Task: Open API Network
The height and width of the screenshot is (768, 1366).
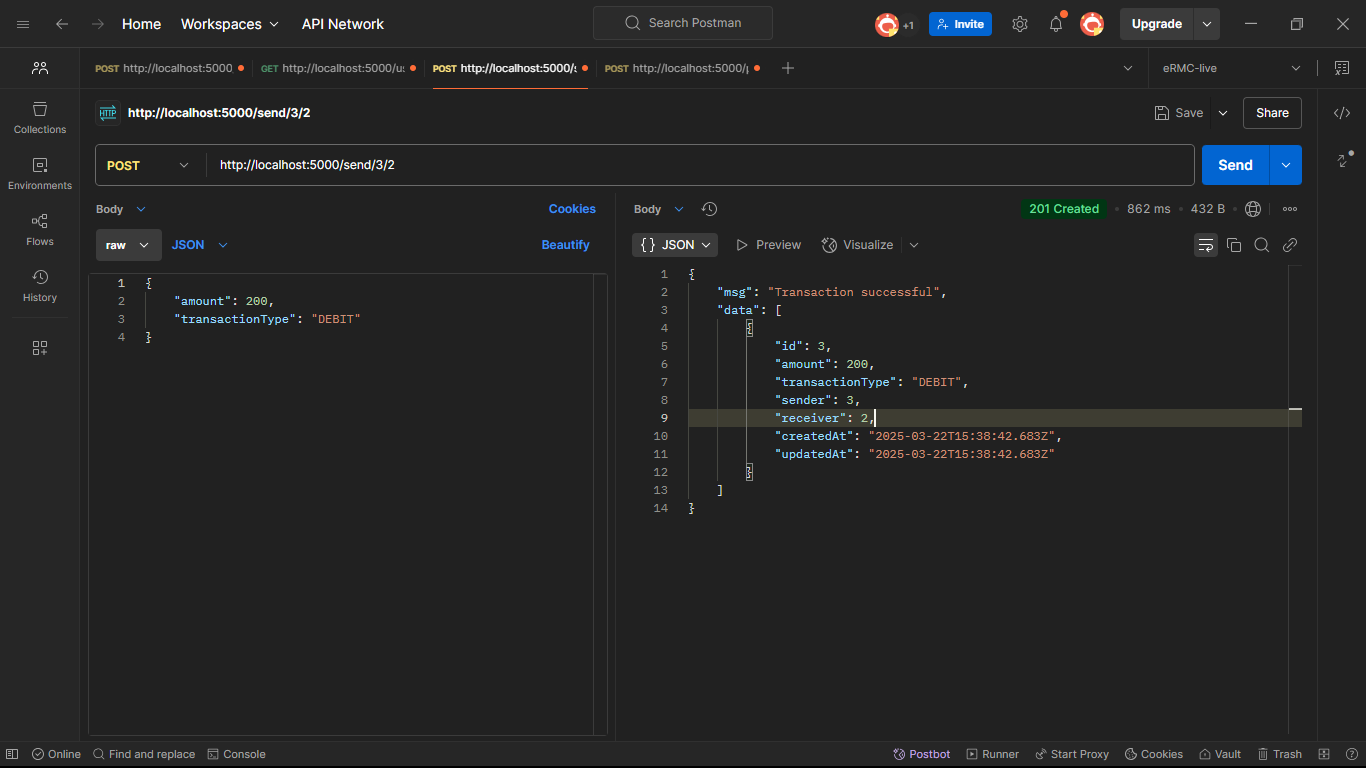Action: click(x=343, y=24)
